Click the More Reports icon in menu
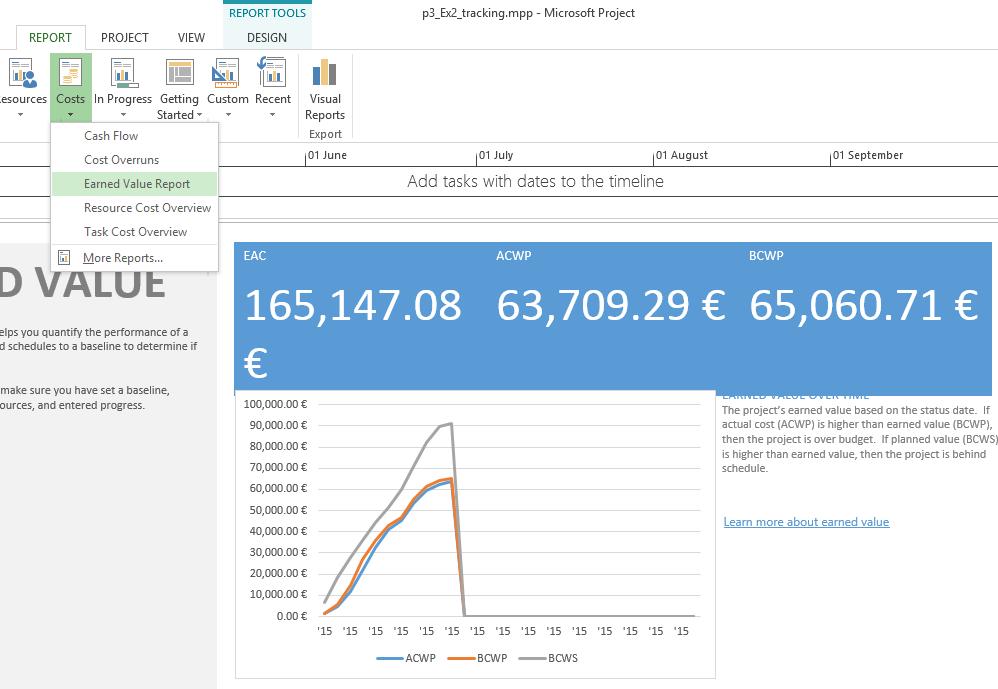Screen dimensions: 998x689 (x=64, y=258)
